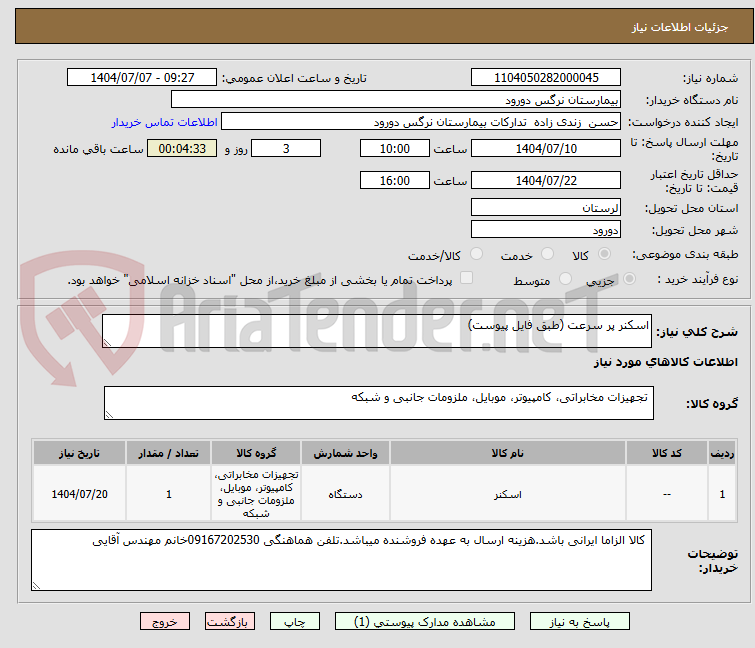This screenshot has width=755, height=648.
Task: Click the resize handle of توضیحات خریدار box
Action: coord(37,585)
